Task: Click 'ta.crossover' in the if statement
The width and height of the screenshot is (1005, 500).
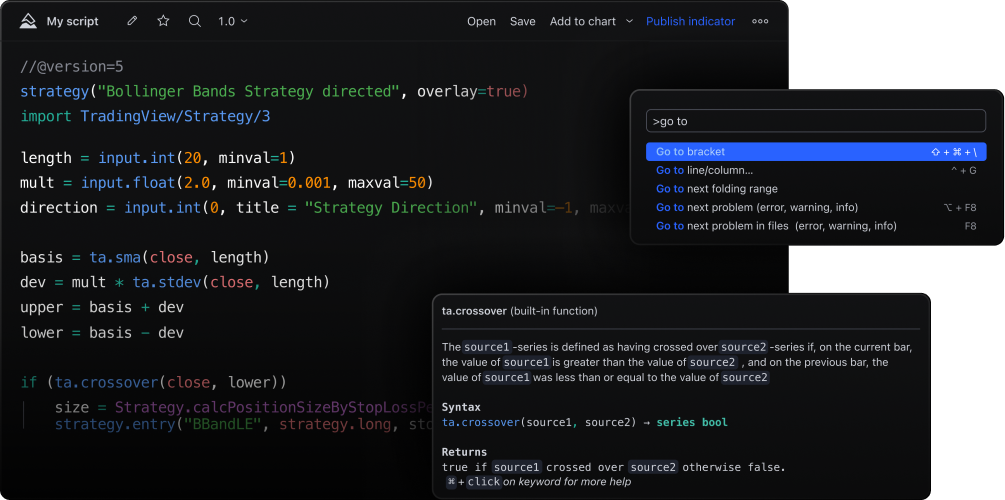Action: click(106, 383)
